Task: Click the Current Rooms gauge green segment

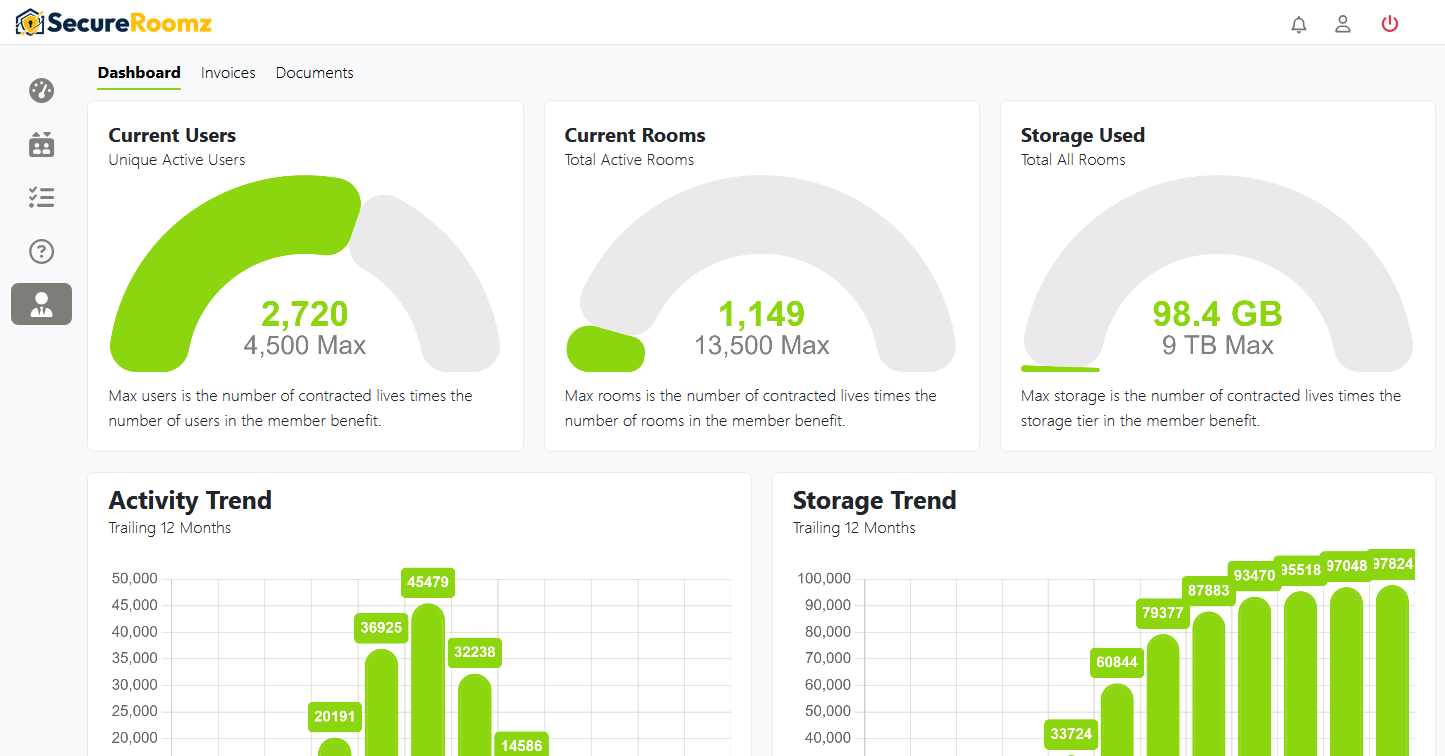Action: coord(605,349)
